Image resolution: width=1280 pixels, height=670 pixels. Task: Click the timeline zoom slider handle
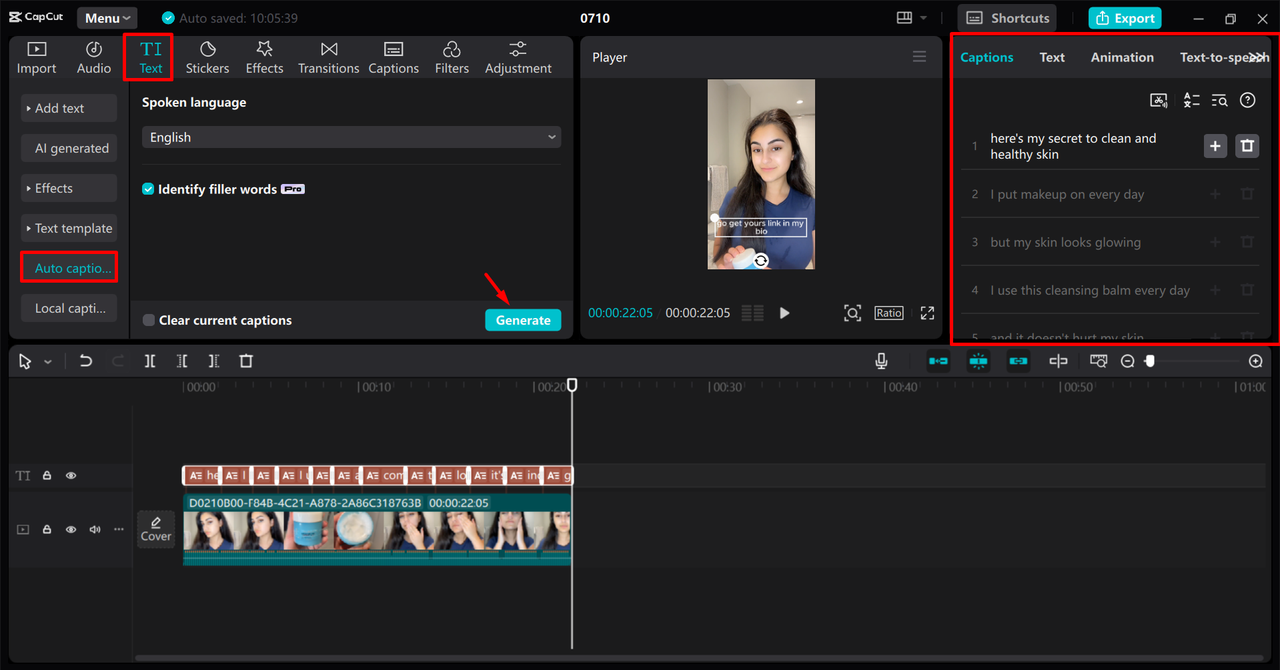1150,361
